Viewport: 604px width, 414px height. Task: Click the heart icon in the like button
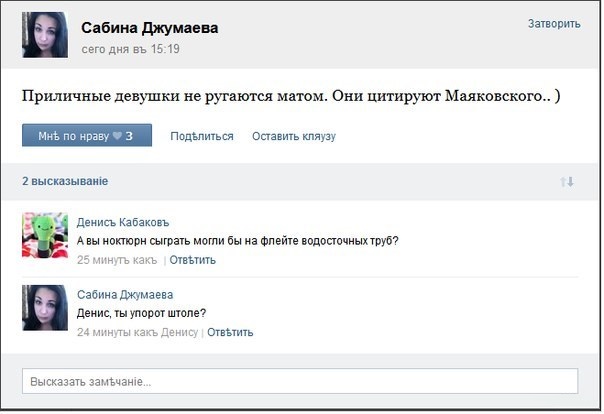(117, 136)
